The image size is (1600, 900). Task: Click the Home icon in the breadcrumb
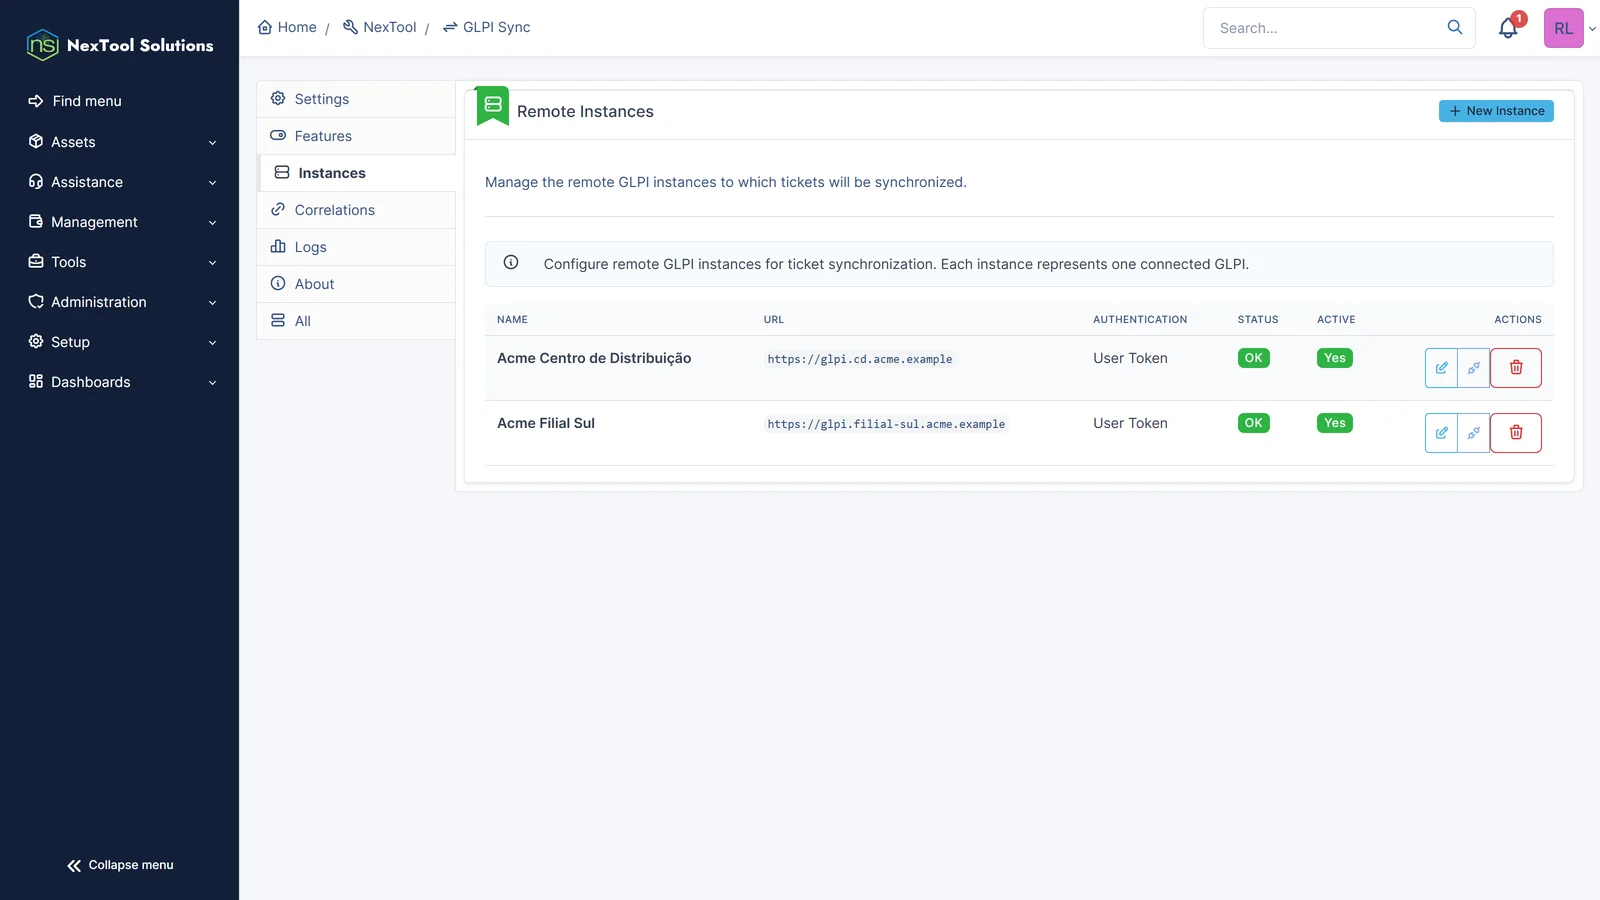point(265,27)
